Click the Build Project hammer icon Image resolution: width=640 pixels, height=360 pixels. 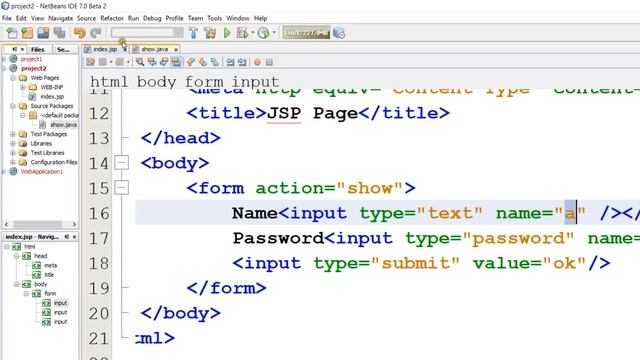193,33
